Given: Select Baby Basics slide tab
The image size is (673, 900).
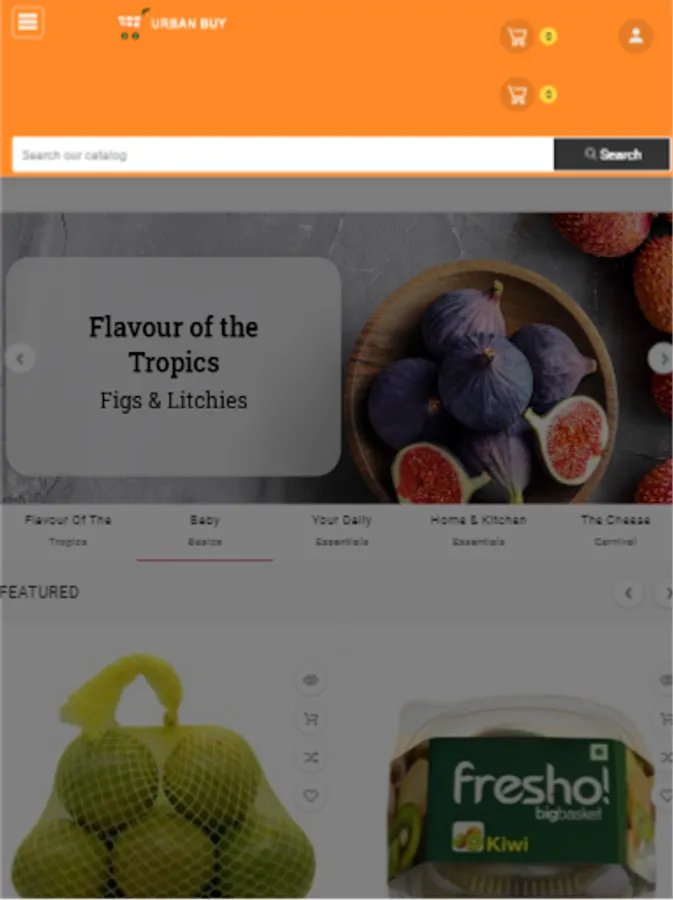Looking at the screenshot, I should [x=205, y=530].
